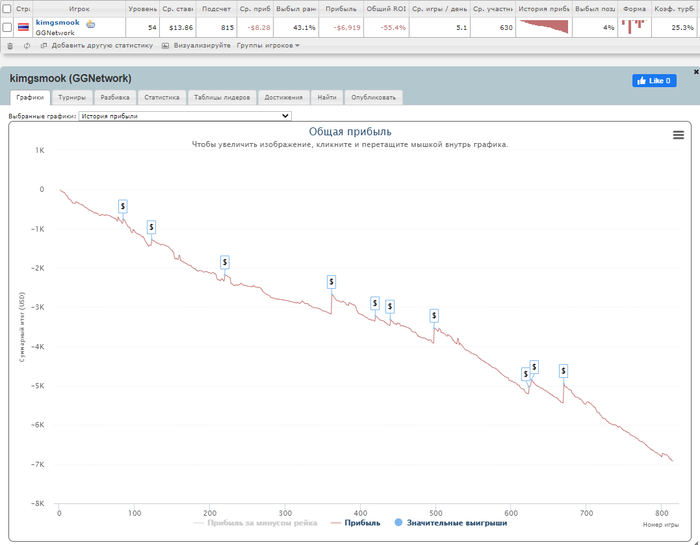Click the GGNetwork label under player name

tap(55, 33)
